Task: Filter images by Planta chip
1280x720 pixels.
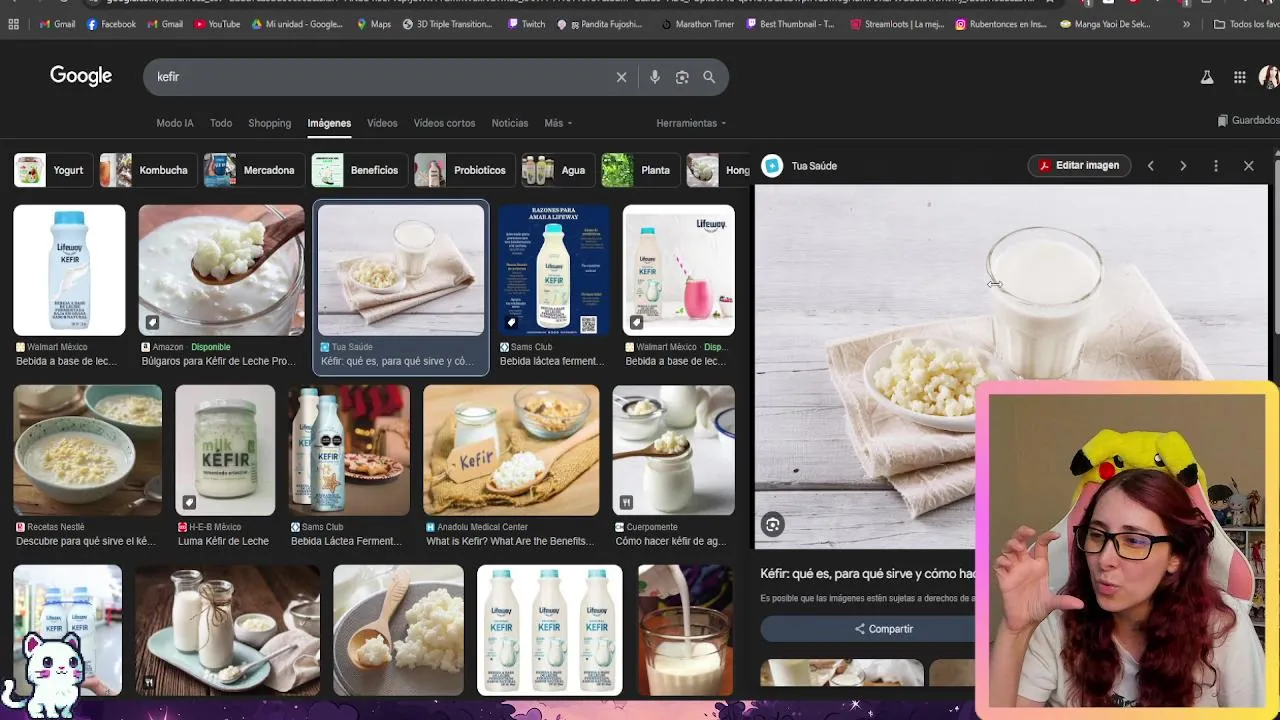Action: (639, 170)
